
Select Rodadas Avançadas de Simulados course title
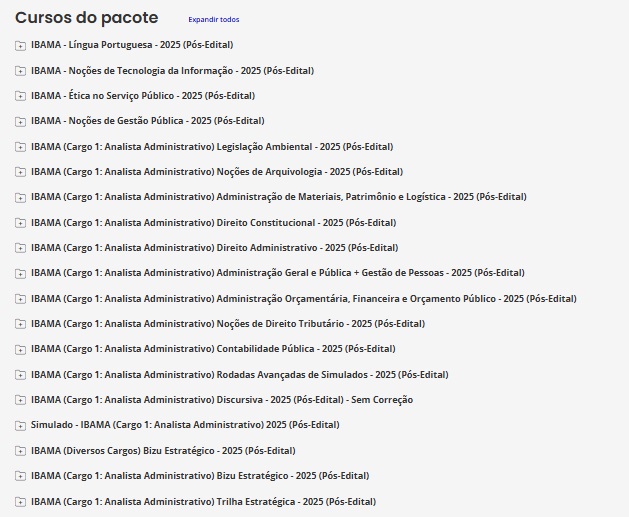pos(239,375)
